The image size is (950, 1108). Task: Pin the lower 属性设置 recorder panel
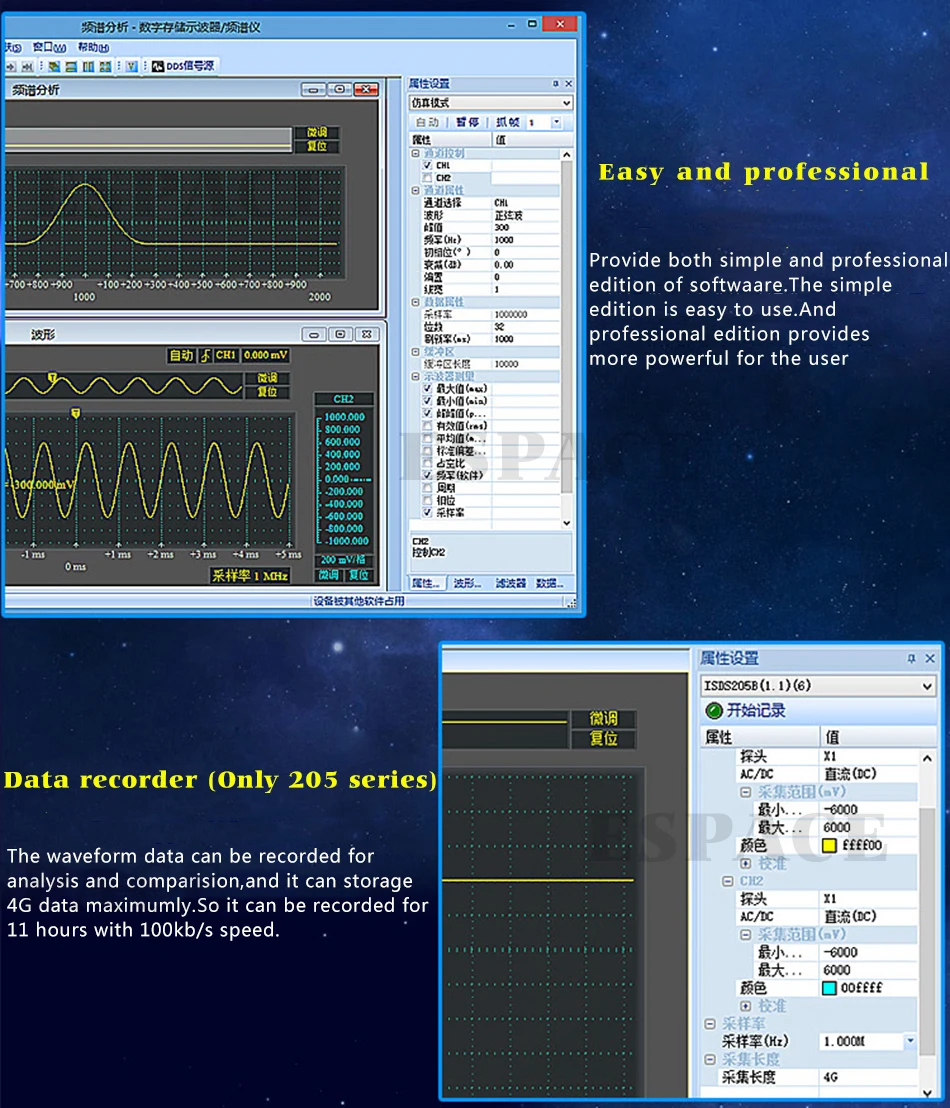[x=912, y=659]
